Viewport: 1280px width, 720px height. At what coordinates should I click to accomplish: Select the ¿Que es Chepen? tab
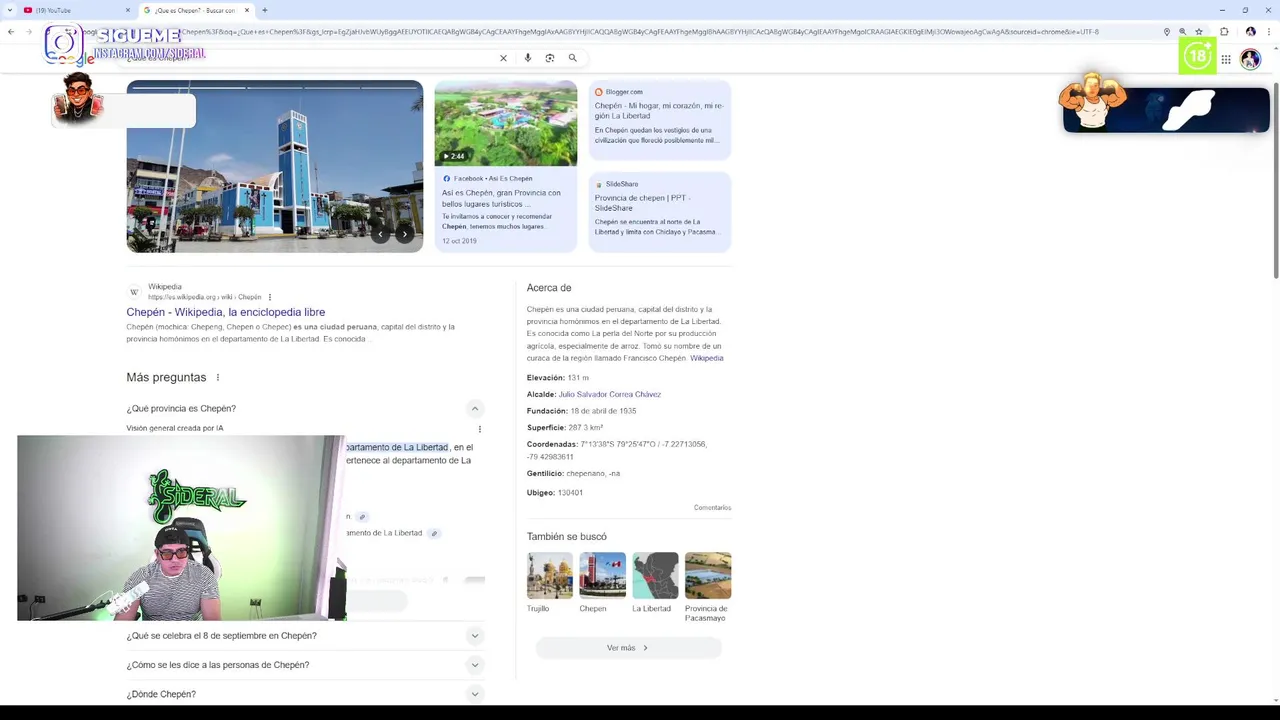point(195,10)
